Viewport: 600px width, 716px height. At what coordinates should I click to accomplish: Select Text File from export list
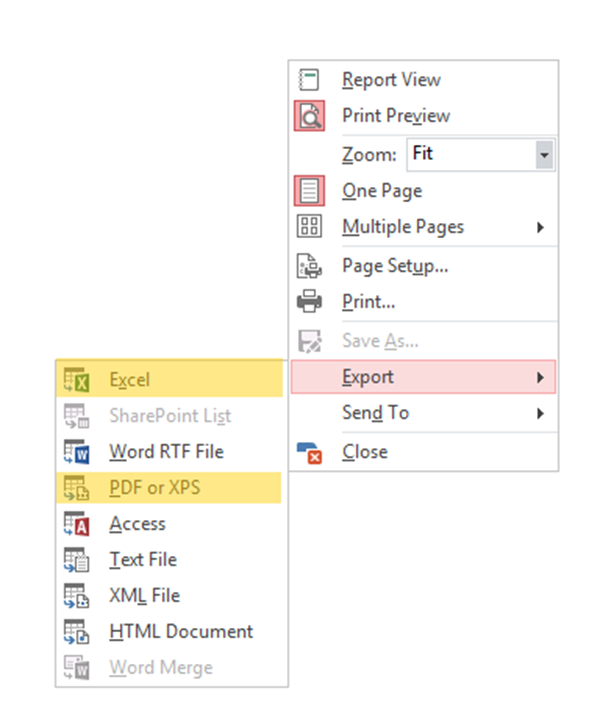(143, 560)
